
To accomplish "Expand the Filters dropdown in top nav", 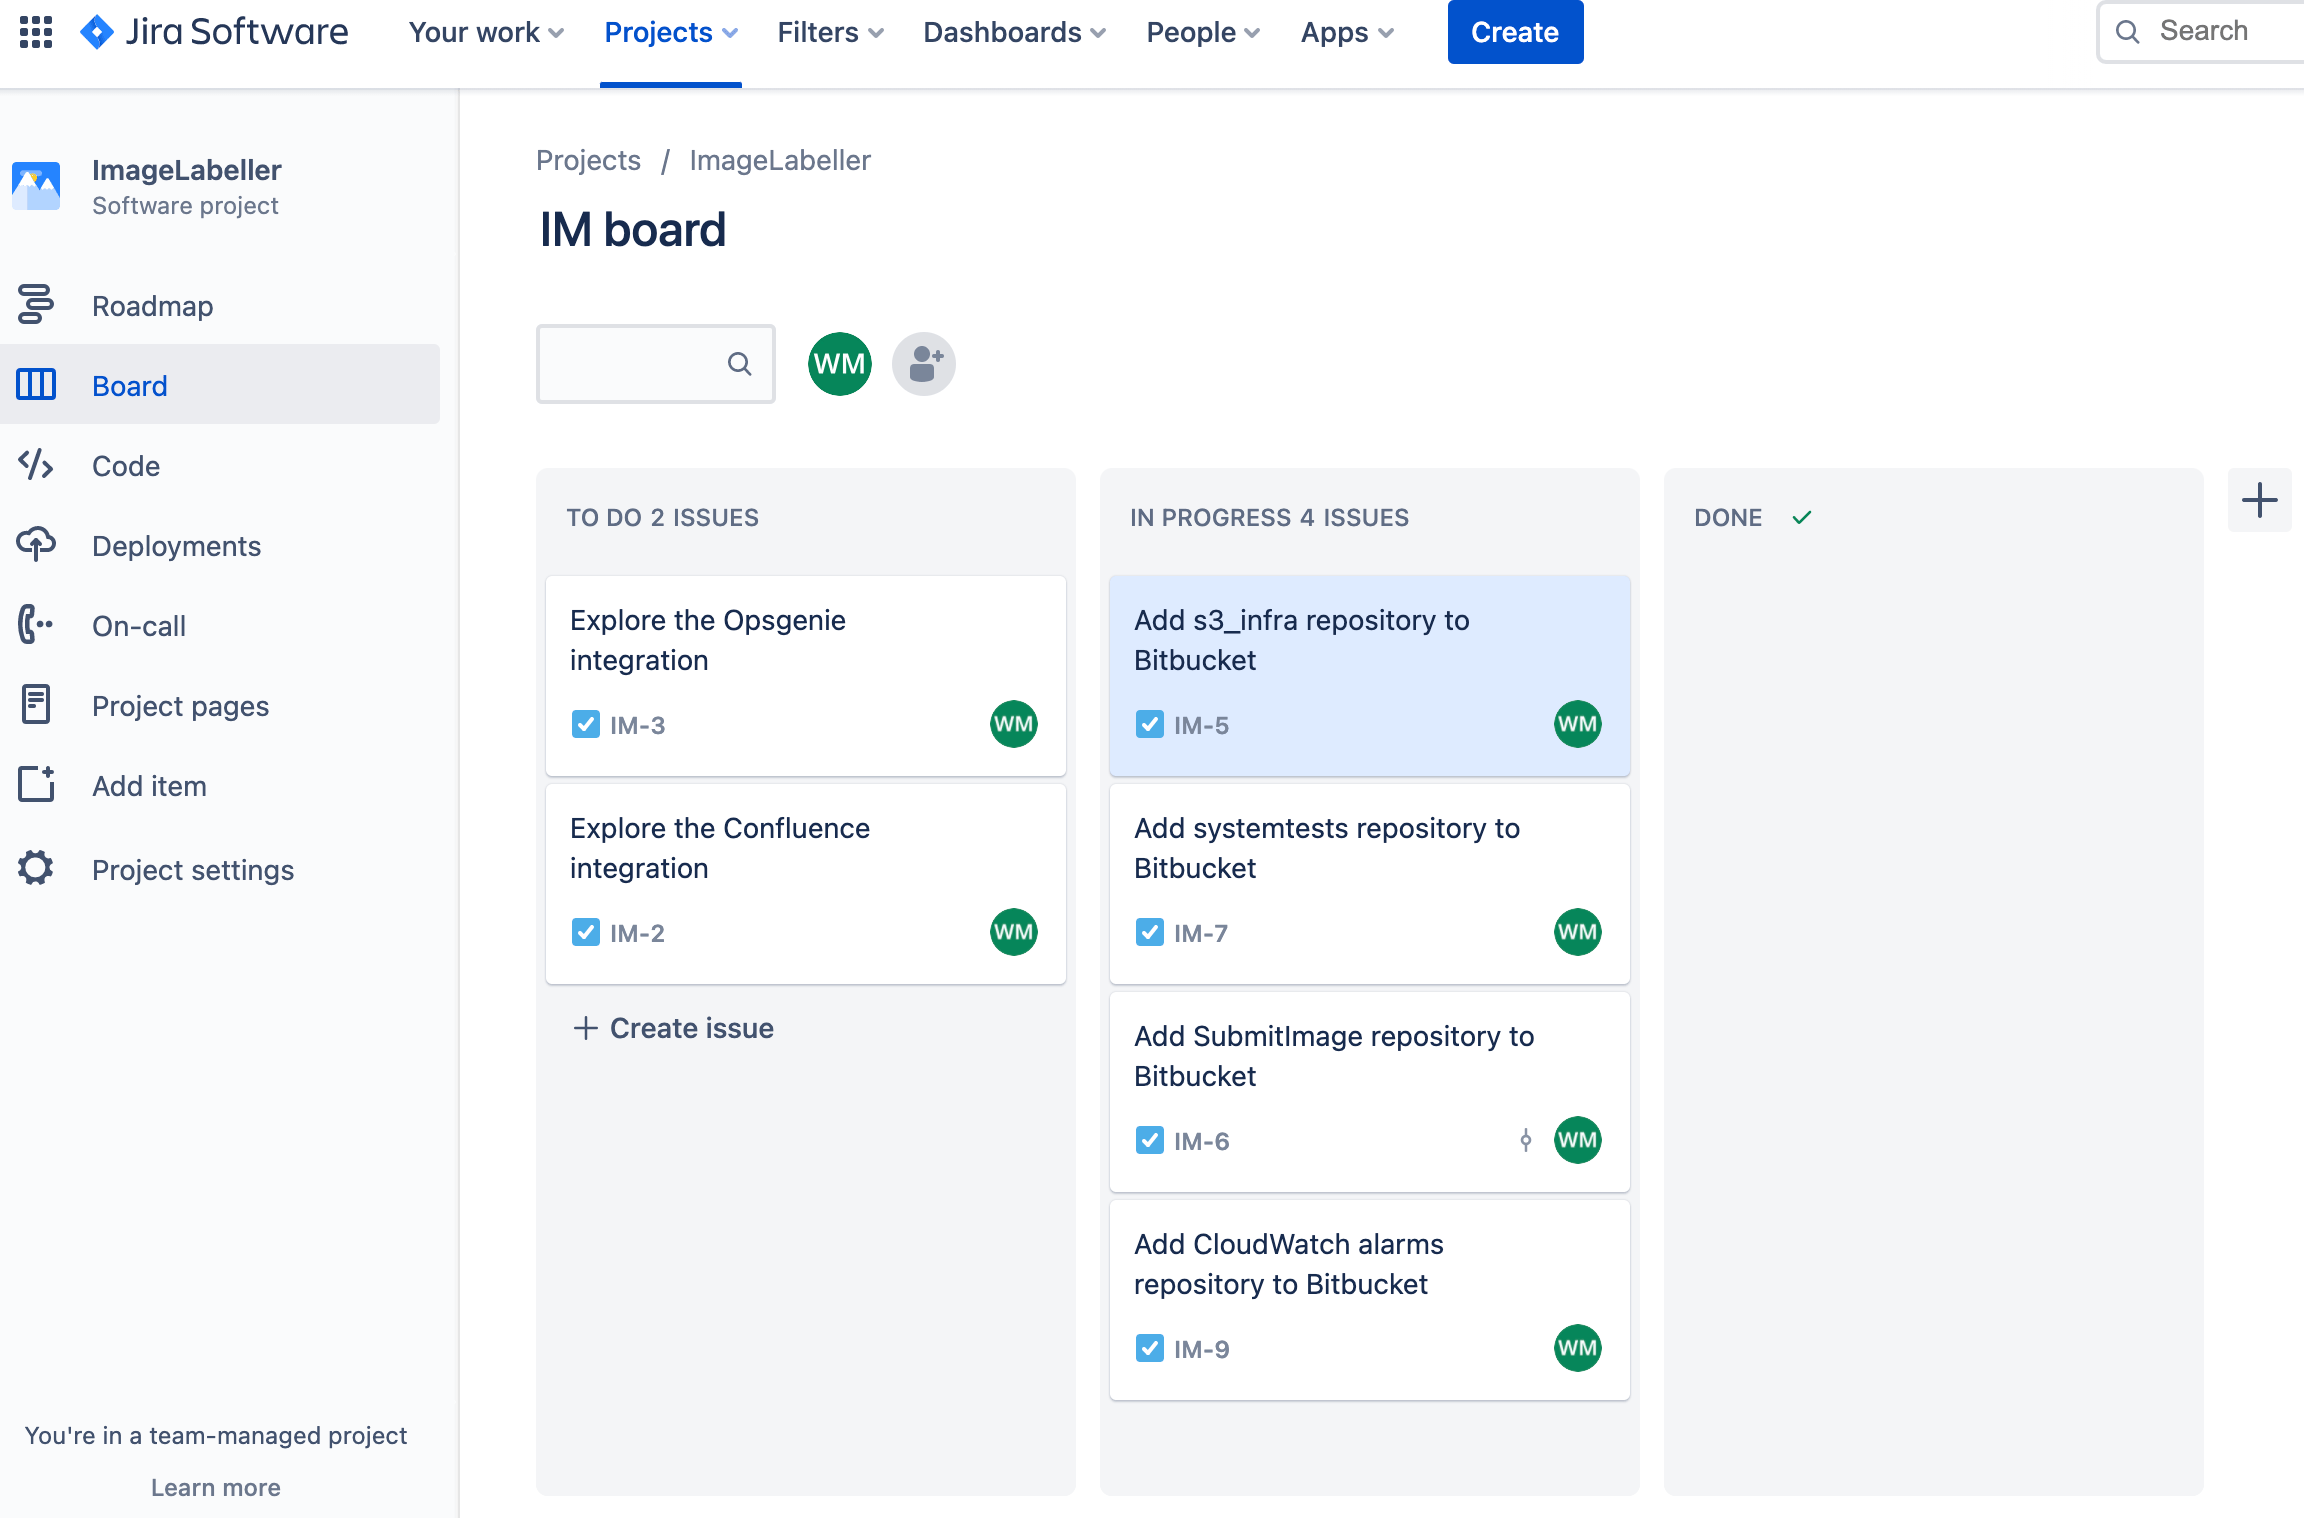I will point(830,30).
